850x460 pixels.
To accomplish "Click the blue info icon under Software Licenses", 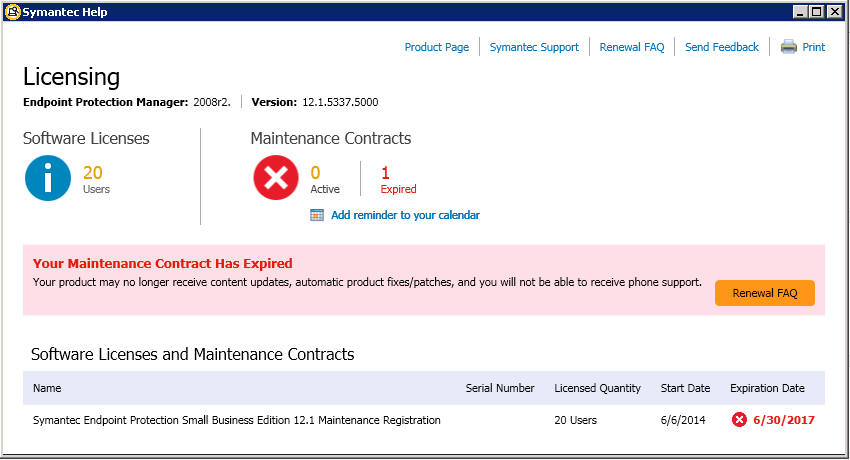I will pyautogui.click(x=48, y=178).
